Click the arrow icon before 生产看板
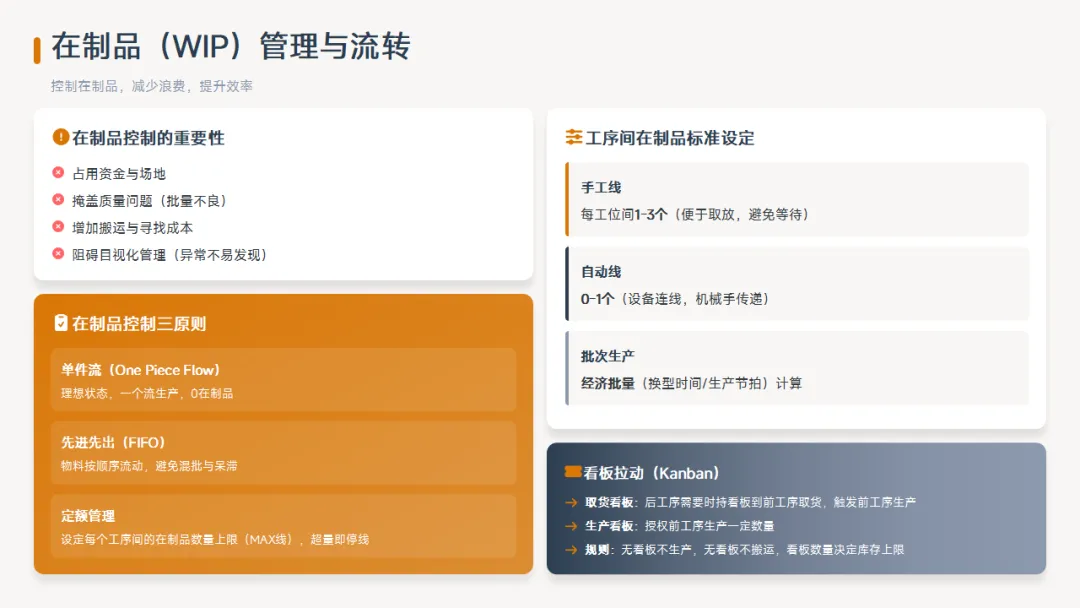Screen dimensions: 1080x608 [571, 526]
